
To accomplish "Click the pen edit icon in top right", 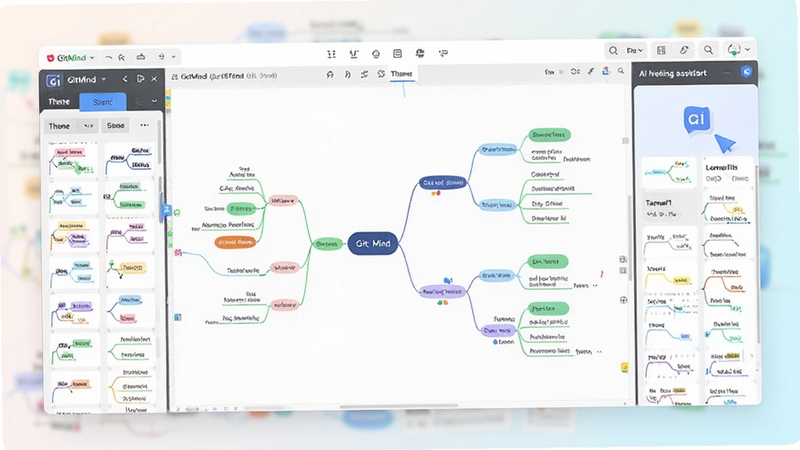I will 684,50.
